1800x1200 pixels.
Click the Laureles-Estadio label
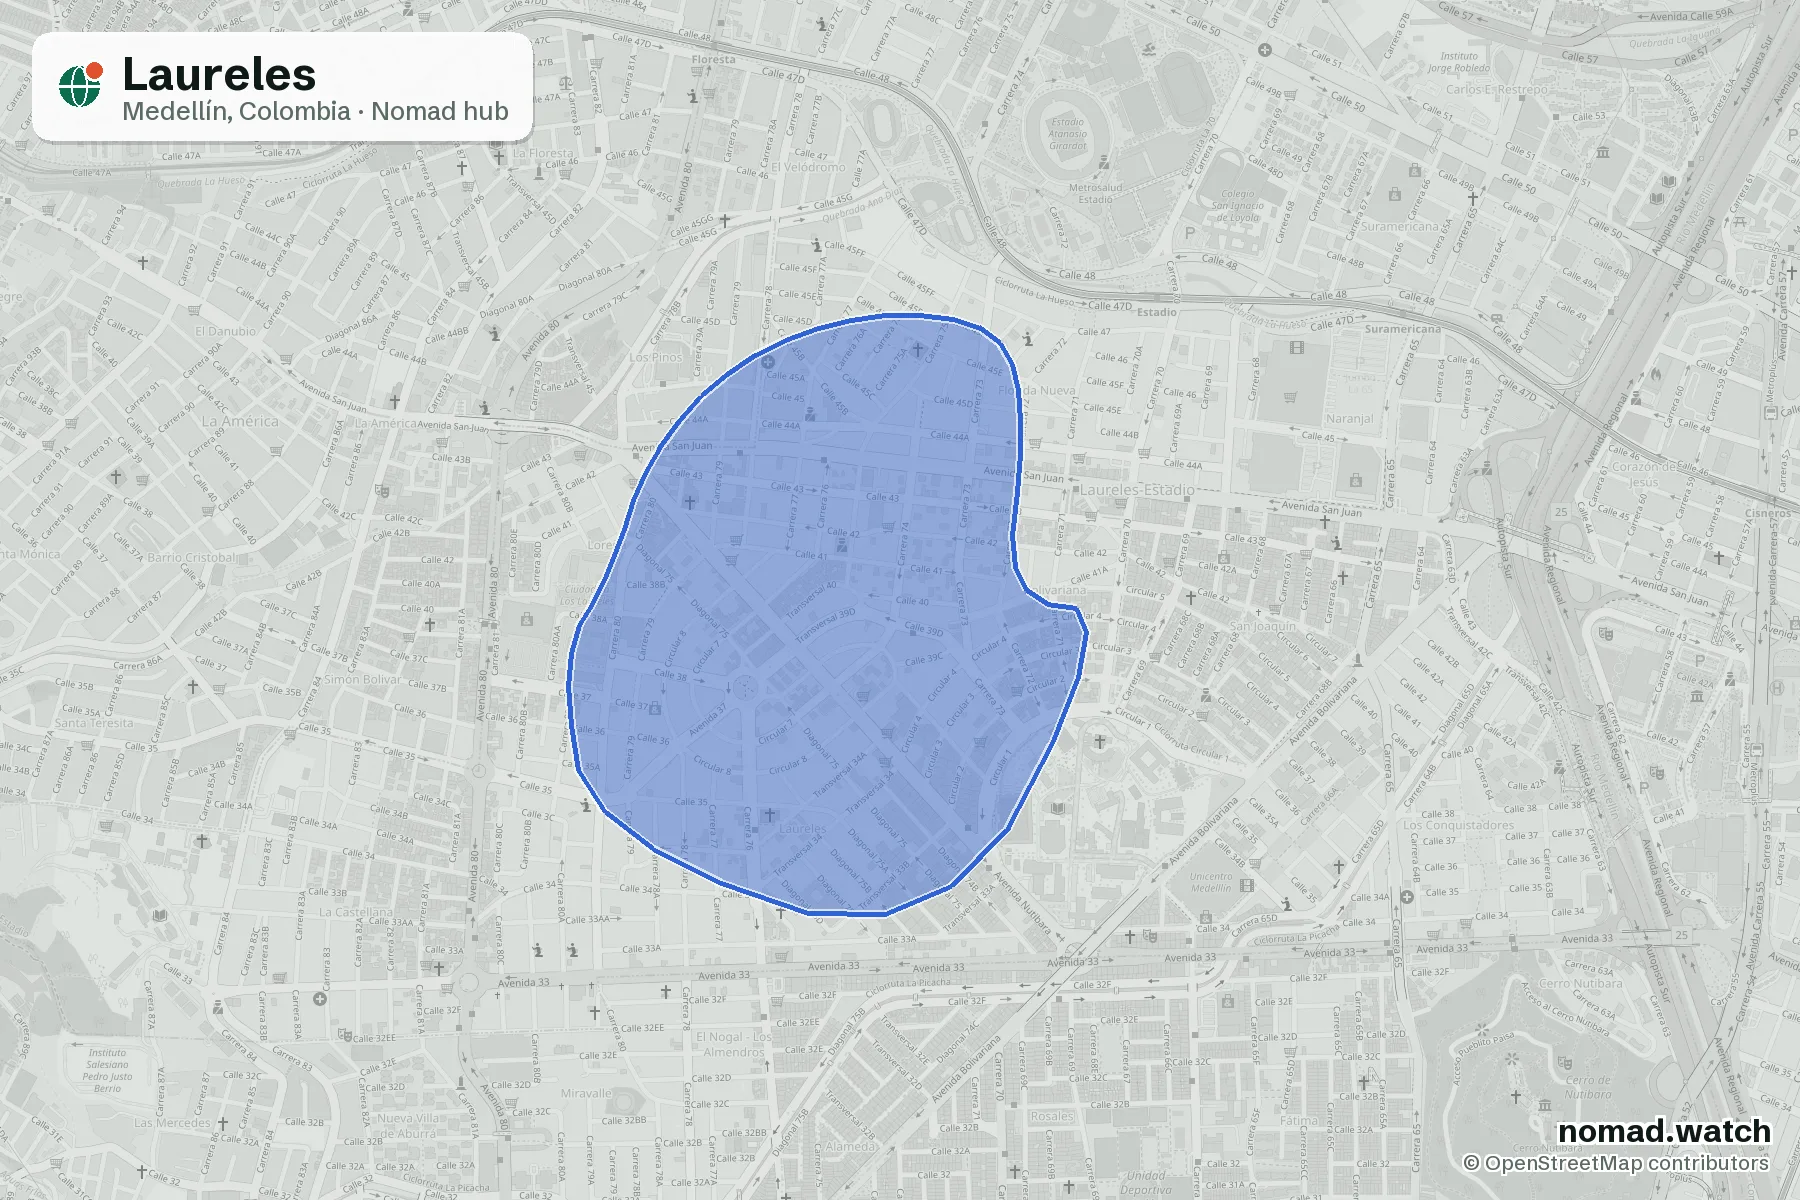(x=1137, y=490)
